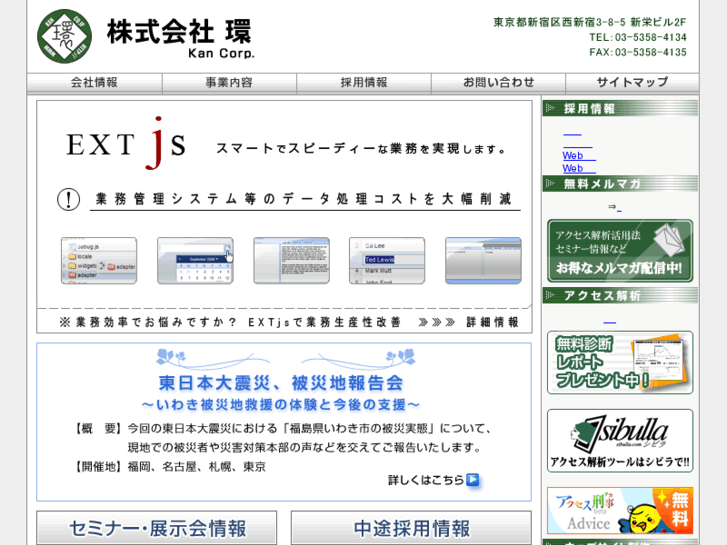Open the sibulla アクセス解析ツール banner
Screen dimensions: 727x545
620,441
